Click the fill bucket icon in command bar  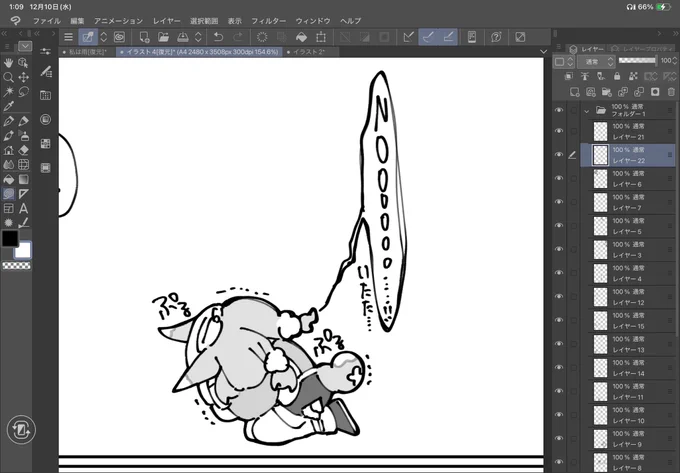tap(301, 37)
